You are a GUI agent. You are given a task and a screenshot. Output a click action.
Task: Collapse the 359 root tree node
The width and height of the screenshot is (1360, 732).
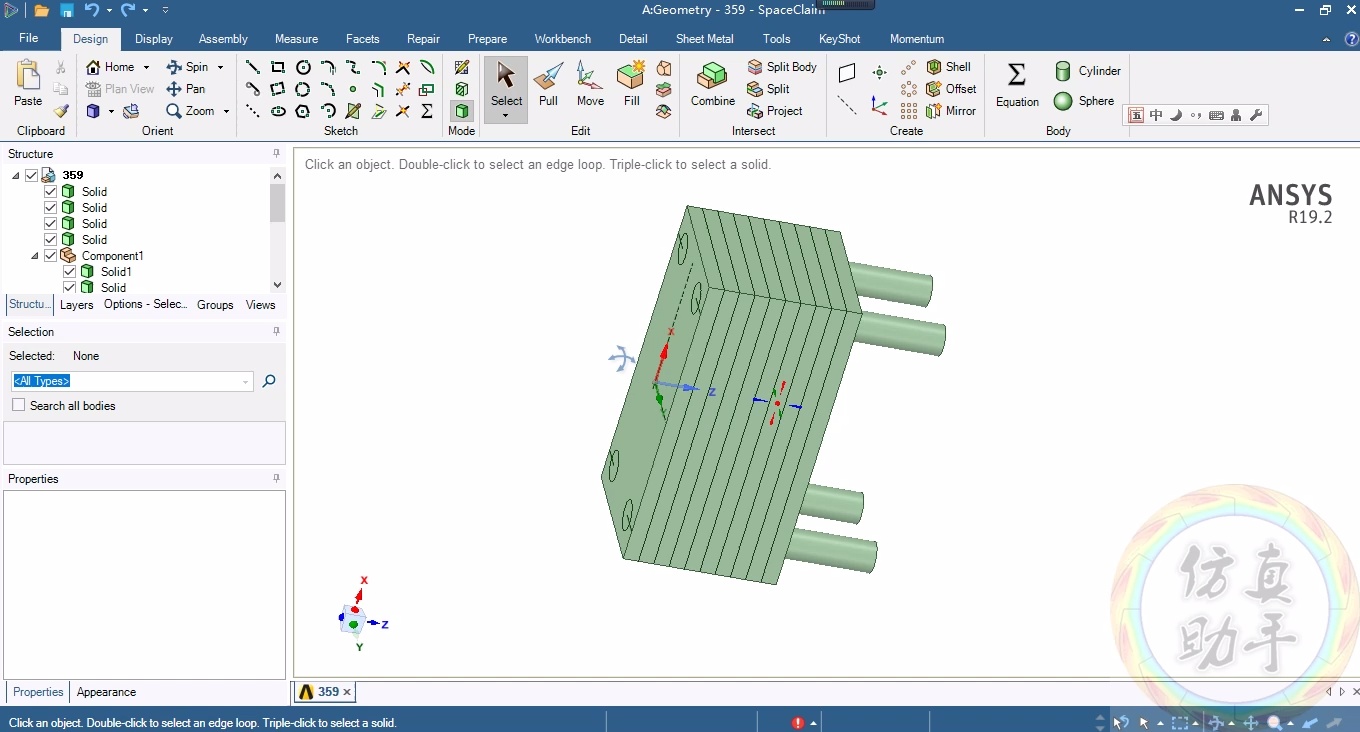point(15,174)
